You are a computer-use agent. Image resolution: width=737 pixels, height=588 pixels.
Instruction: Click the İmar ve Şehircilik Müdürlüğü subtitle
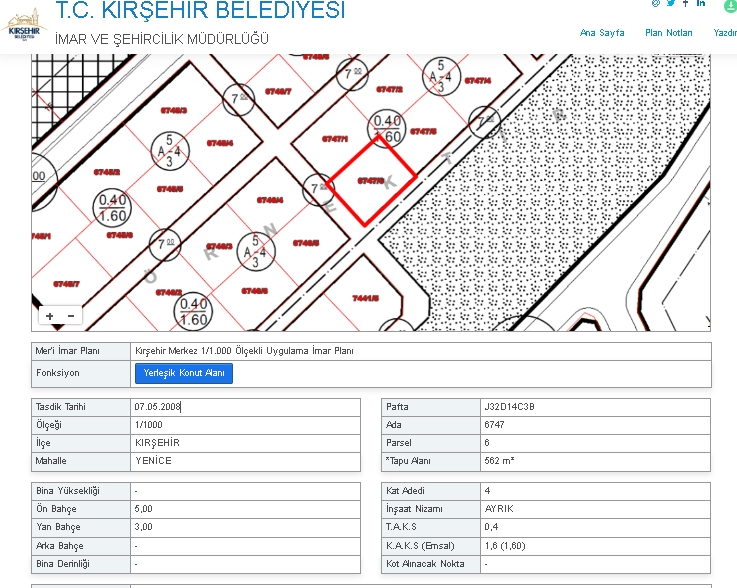pos(162,39)
